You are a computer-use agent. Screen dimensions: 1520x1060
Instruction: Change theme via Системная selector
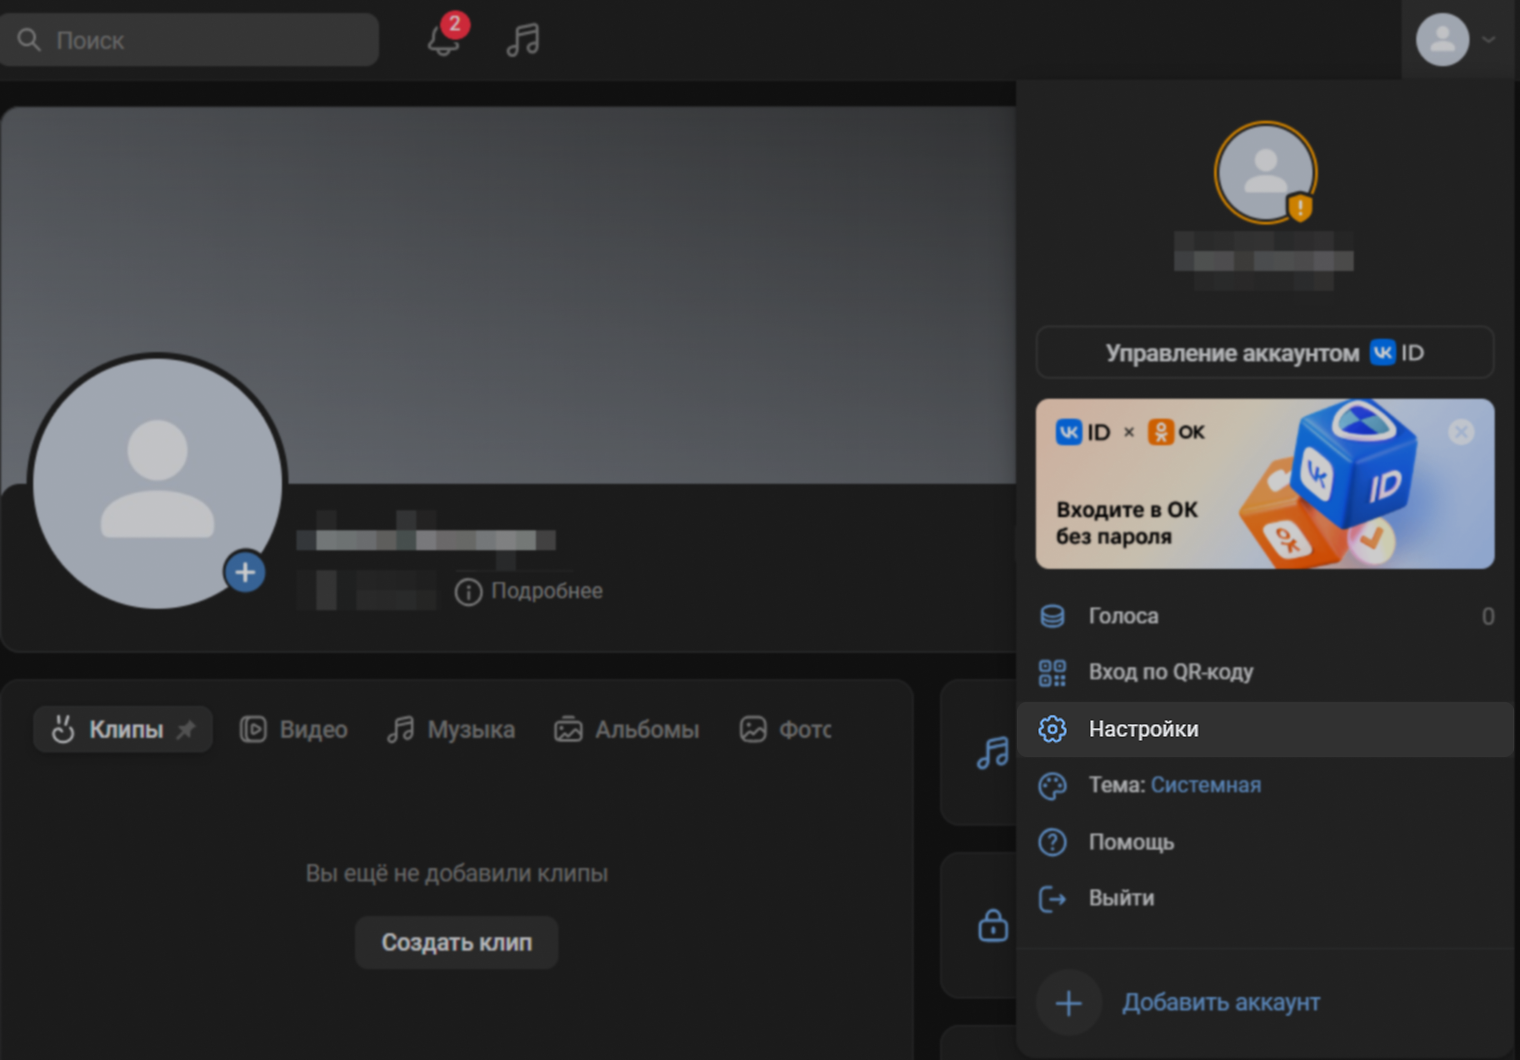(x=1205, y=785)
